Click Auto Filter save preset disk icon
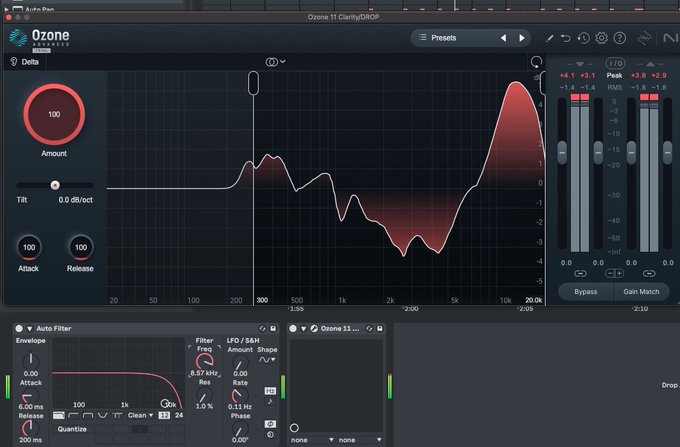This screenshot has width=680, height=447. (x=273, y=329)
